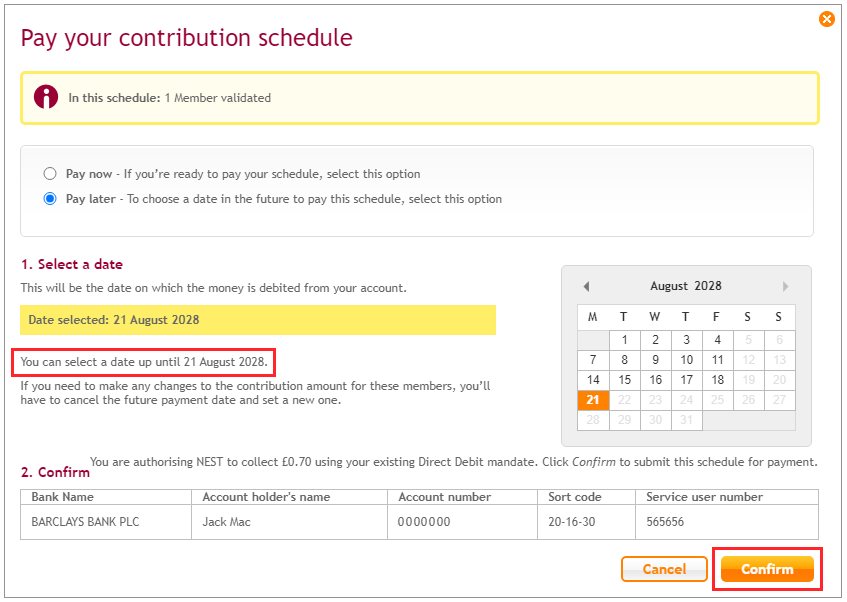Cancel the payment schedule
Image resolution: width=847 pixels, height=602 pixels.
(x=664, y=569)
